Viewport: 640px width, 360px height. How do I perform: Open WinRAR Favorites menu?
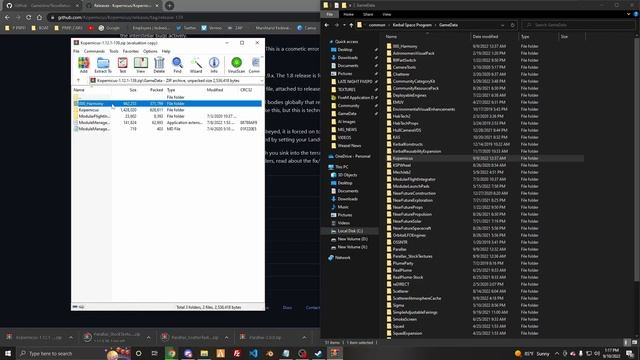click(131, 51)
